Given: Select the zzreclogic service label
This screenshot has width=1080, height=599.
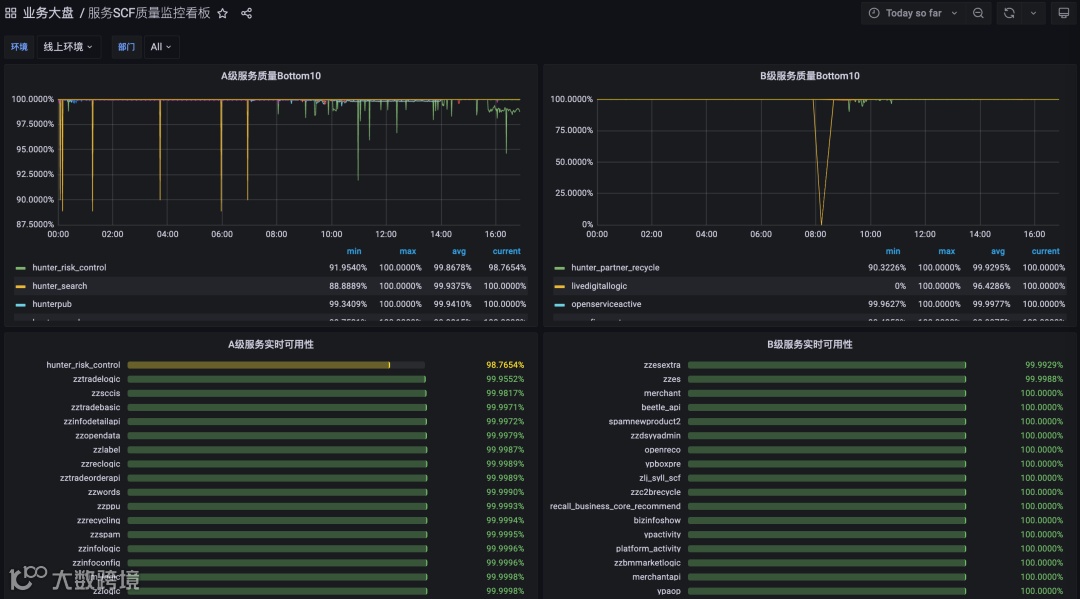Looking at the screenshot, I should point(100,464).
